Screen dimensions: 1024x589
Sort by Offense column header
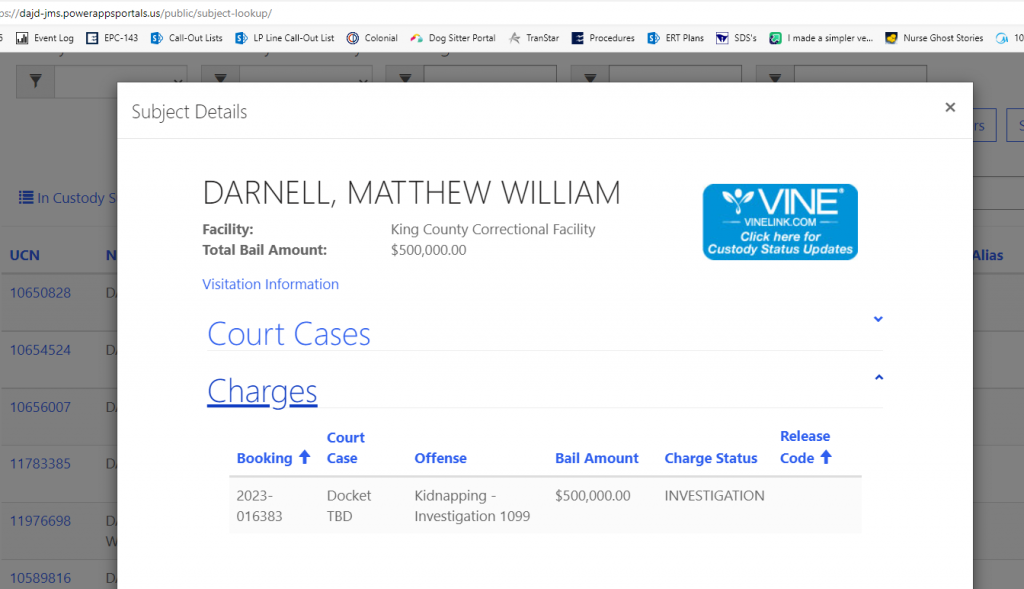(440, 458)
